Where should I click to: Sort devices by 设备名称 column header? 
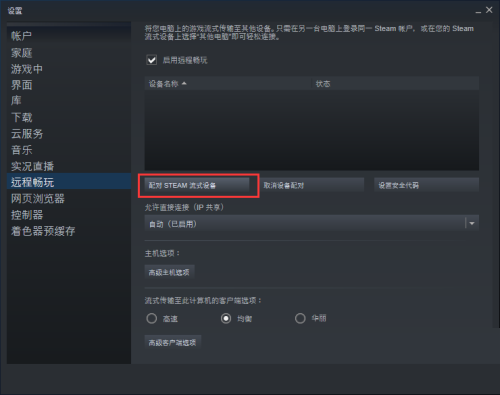pos(228,84)
